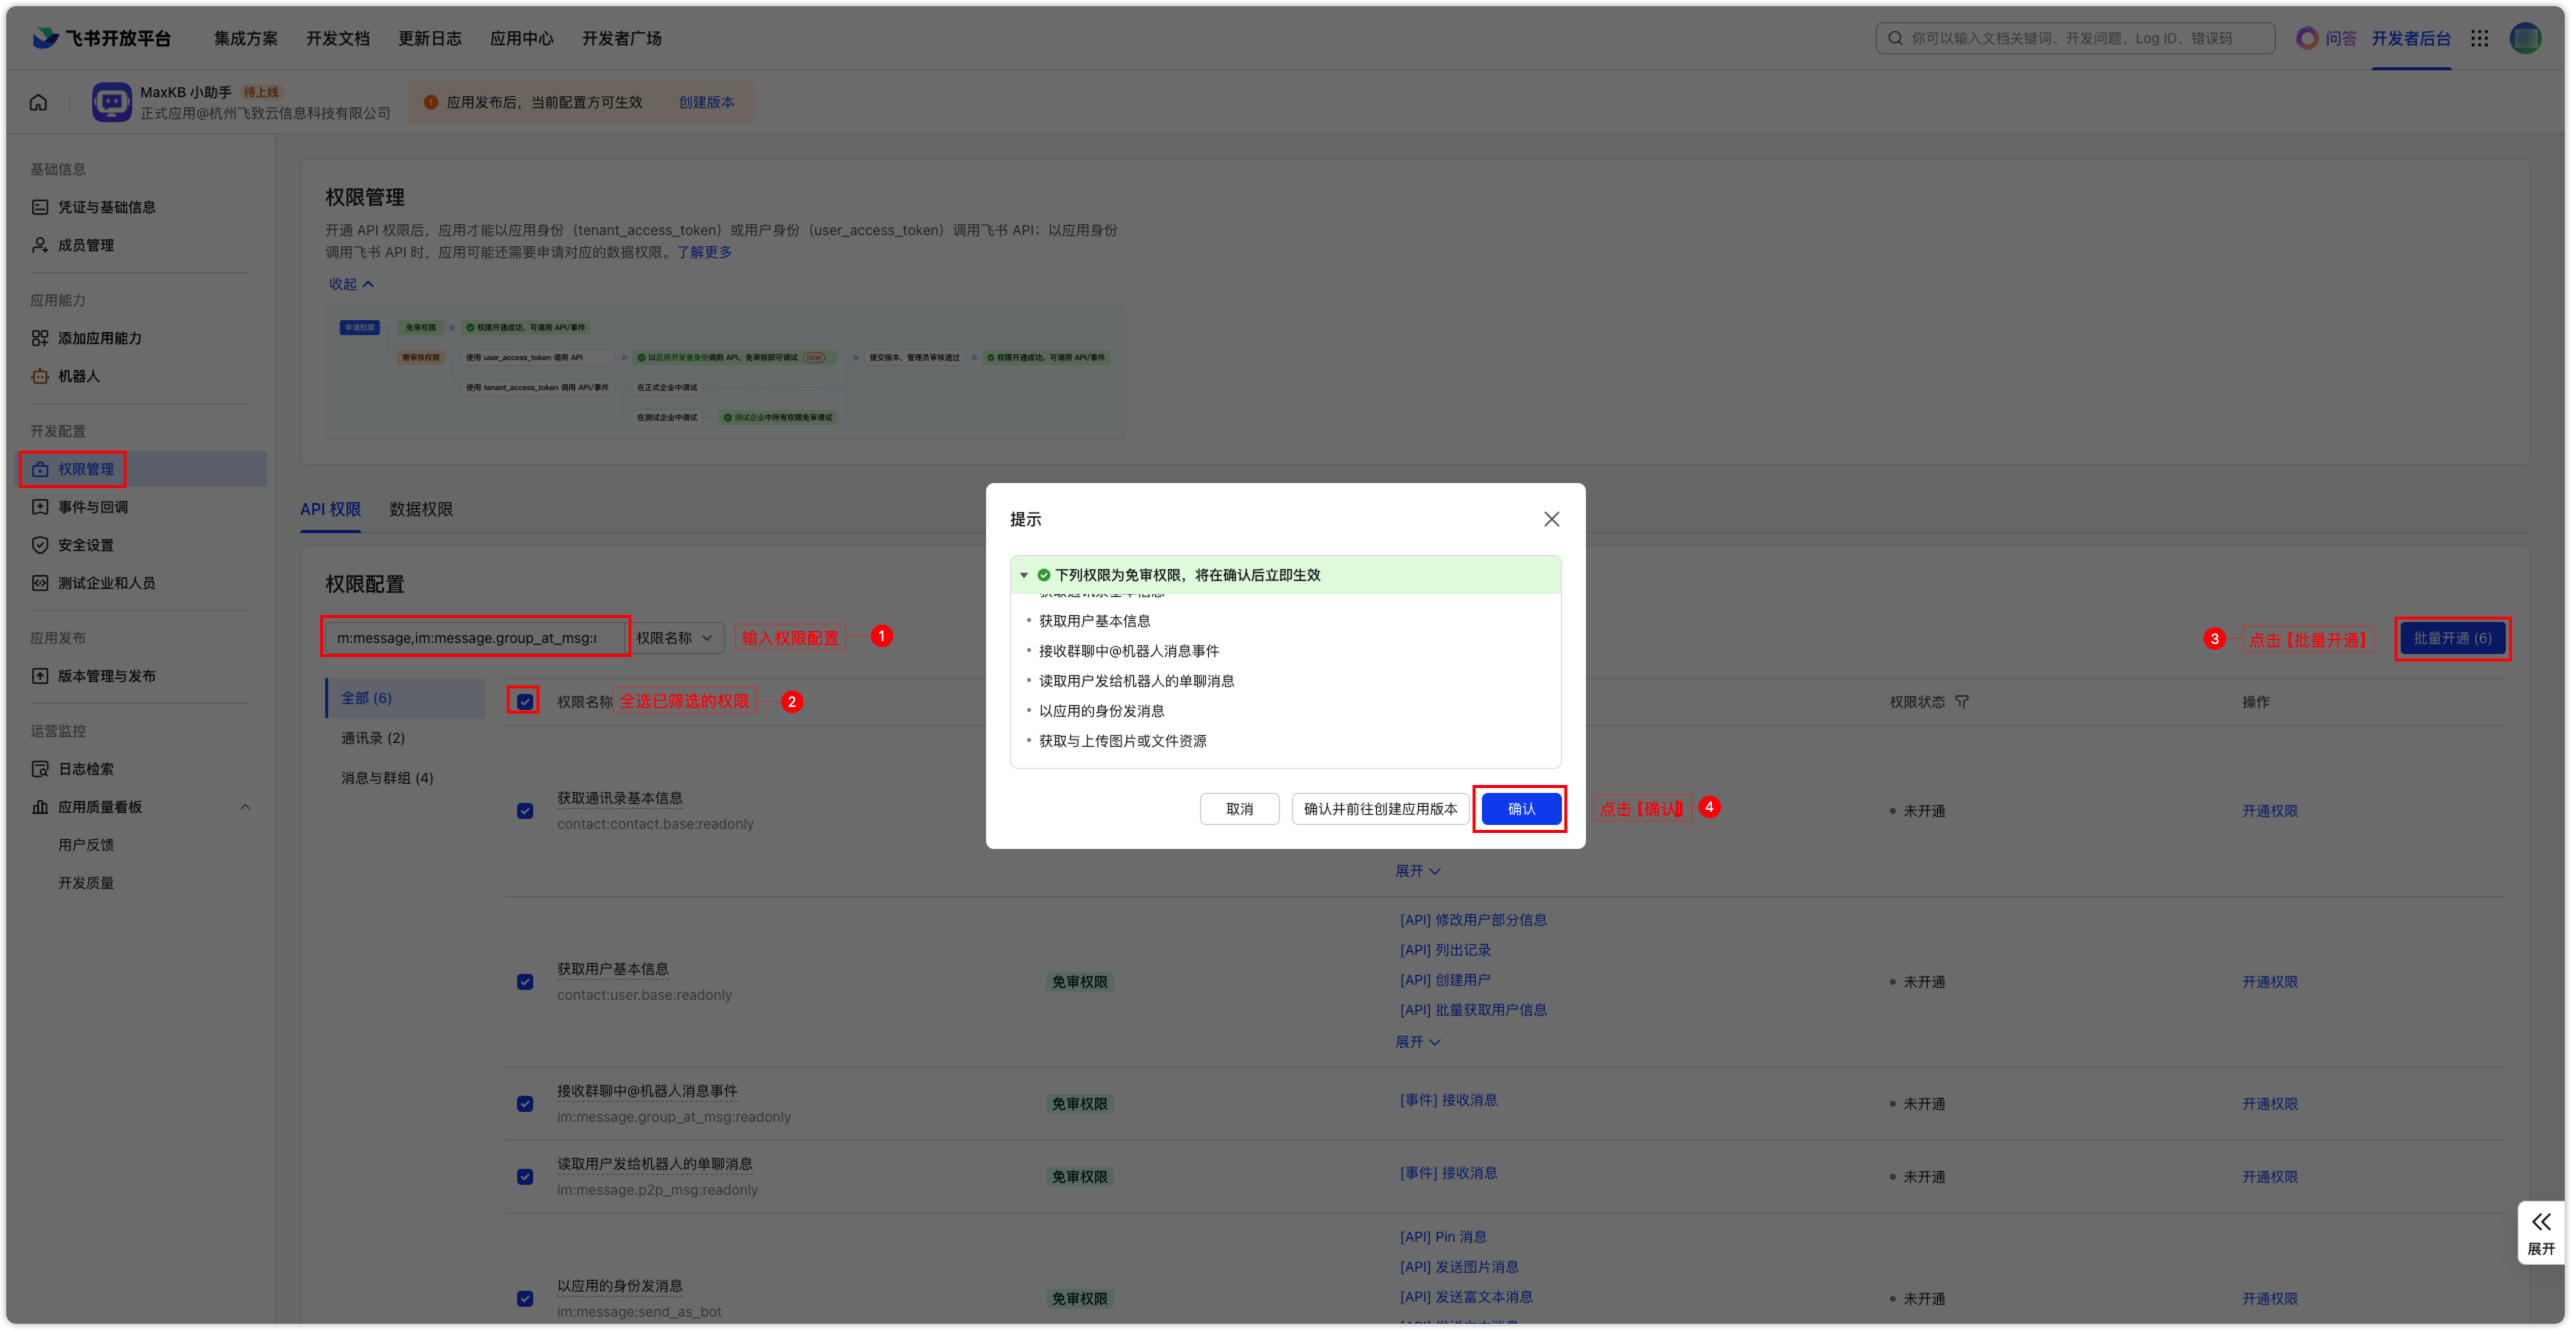
Task: Open the 权限名称 filter dropdown
Action: (676, 638)
